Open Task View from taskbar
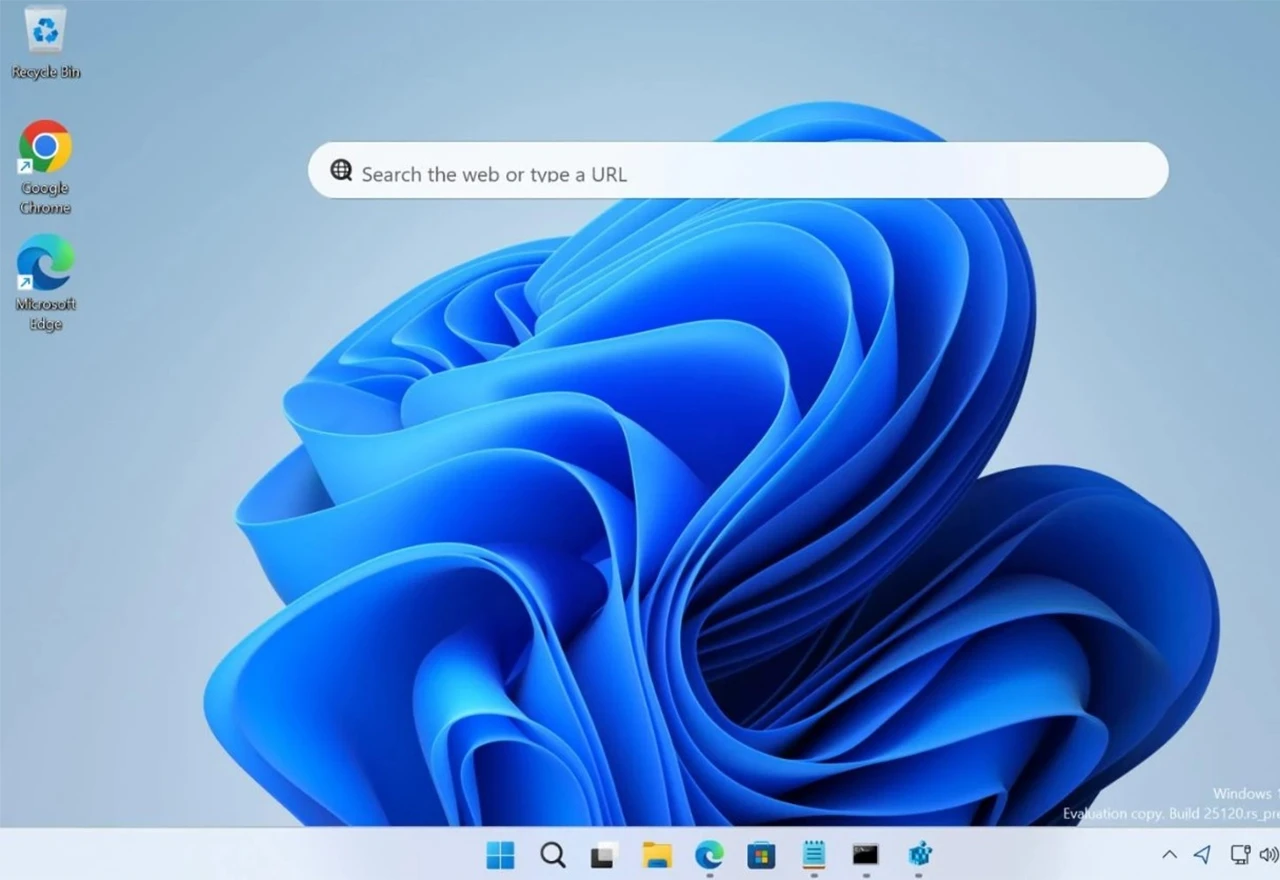 coord(604,855)
